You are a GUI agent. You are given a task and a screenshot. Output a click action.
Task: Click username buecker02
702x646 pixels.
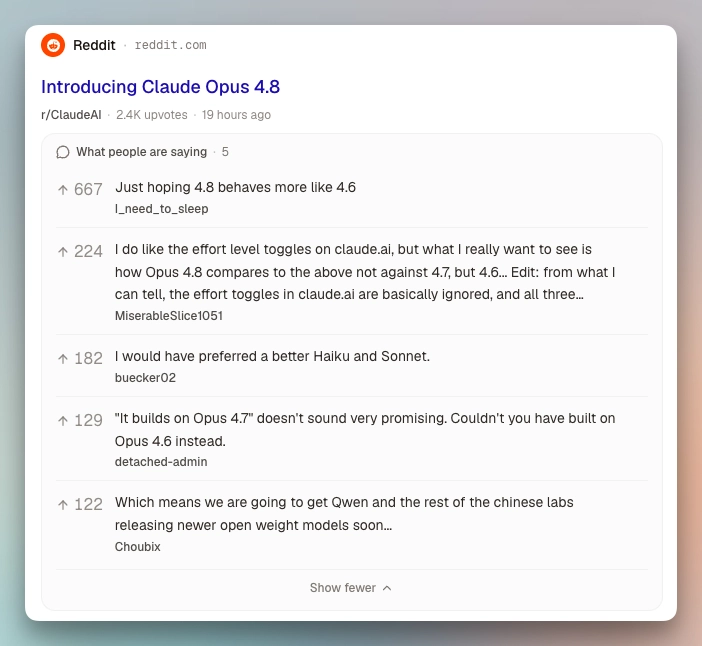coord(145,378)
